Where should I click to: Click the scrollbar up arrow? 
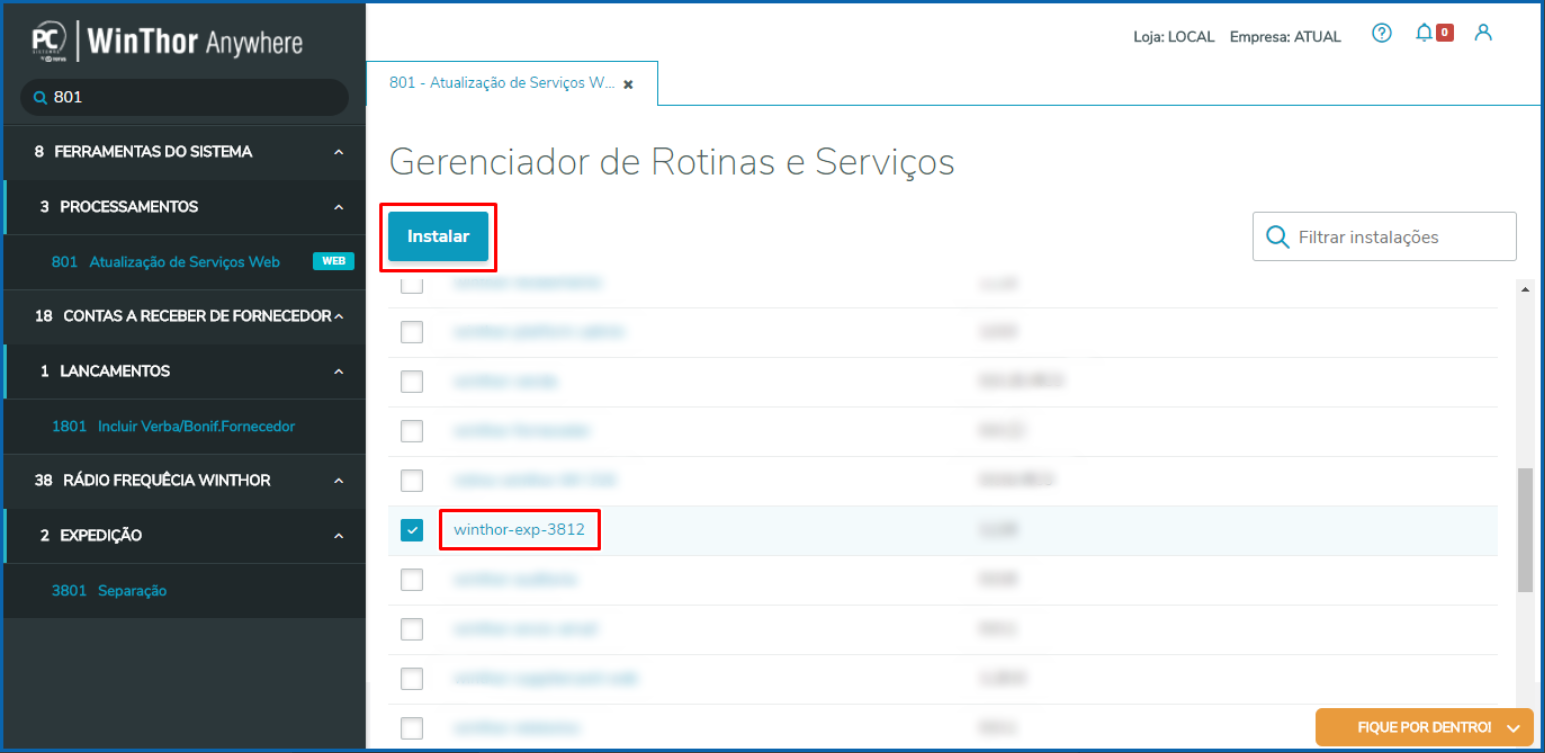click(x=1525, y=289)
